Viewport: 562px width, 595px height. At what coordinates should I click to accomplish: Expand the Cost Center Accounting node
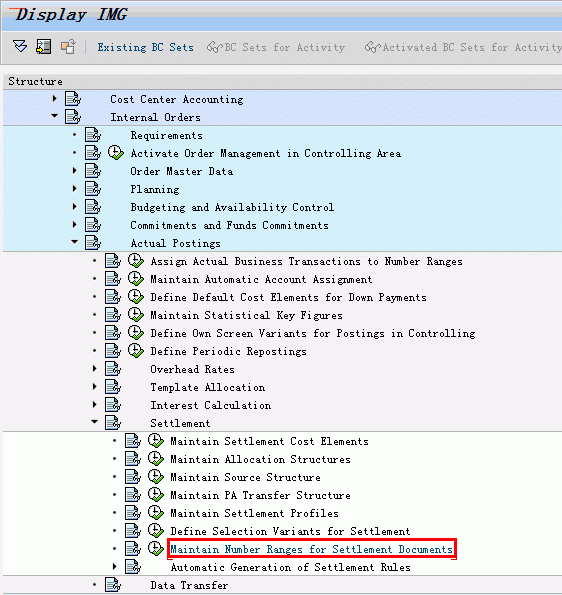click(x=54, y=99)
